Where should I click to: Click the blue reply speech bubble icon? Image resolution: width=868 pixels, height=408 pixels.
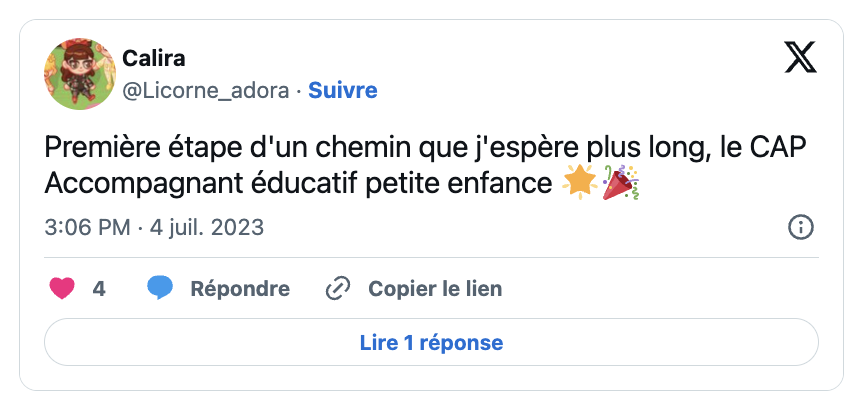coord(160,289)
